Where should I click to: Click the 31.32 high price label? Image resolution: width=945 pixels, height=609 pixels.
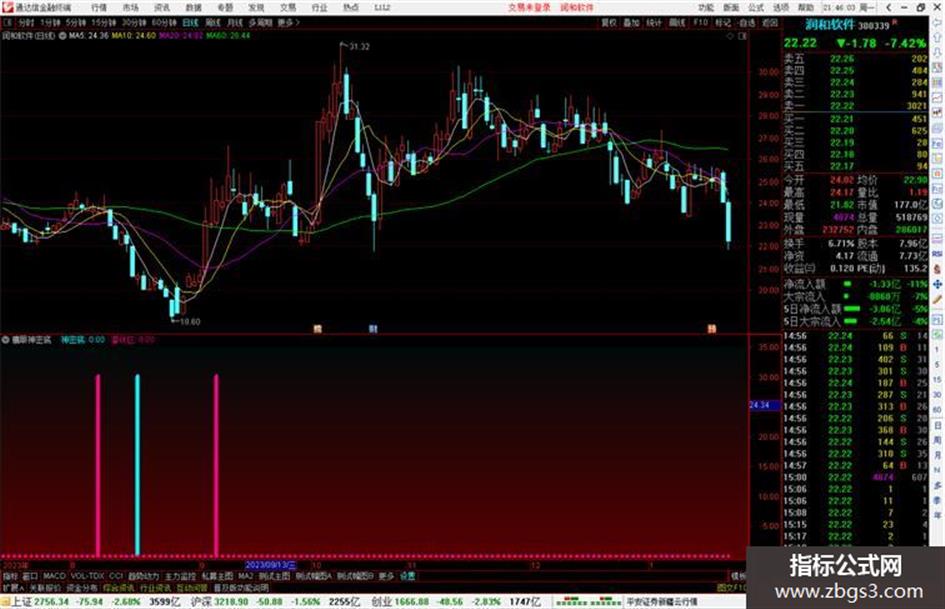(x=359, y=46)
